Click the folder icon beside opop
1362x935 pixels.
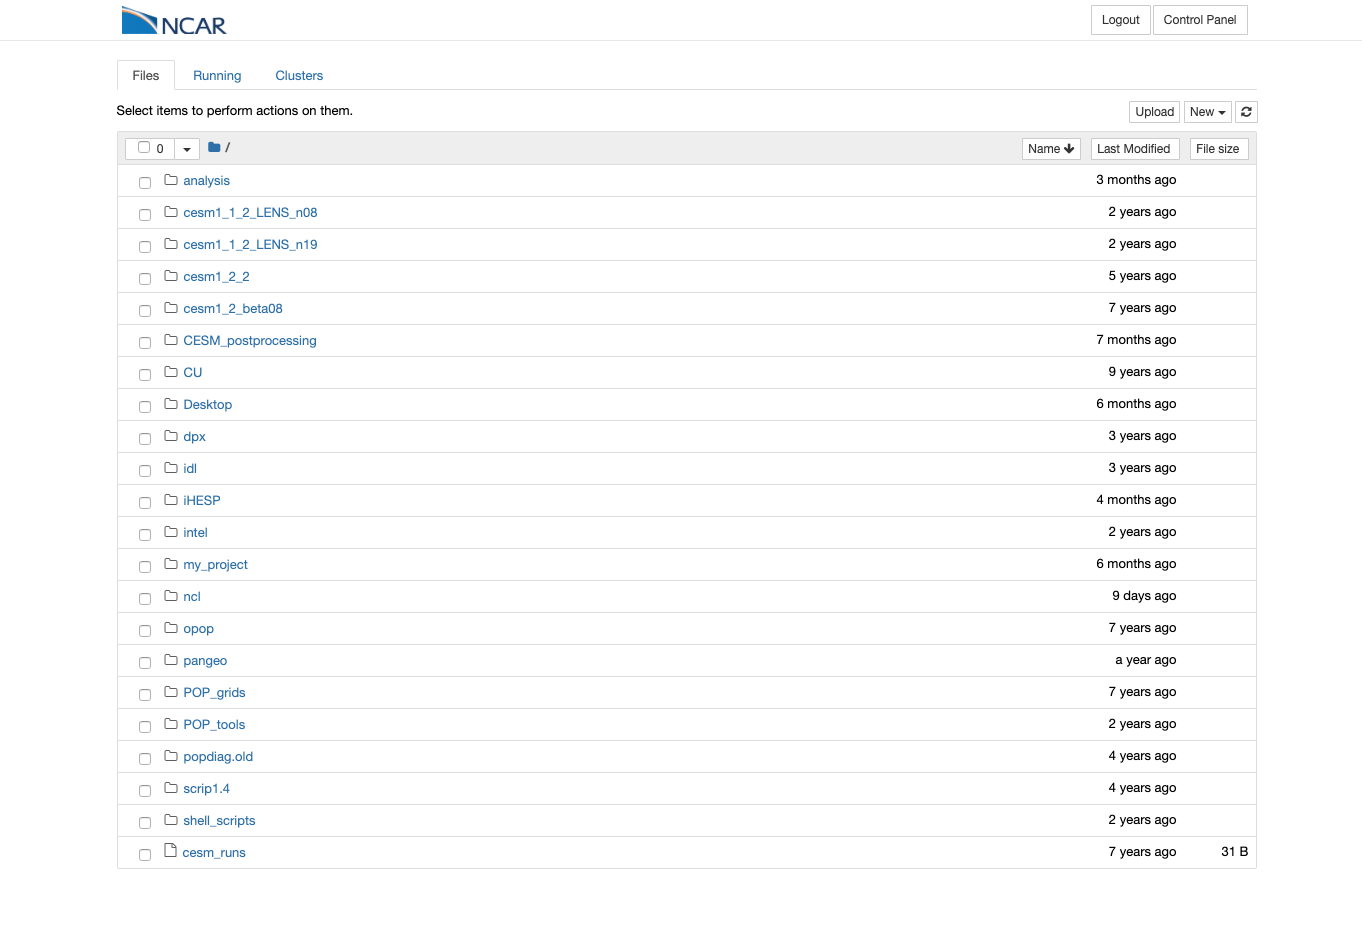171,628
